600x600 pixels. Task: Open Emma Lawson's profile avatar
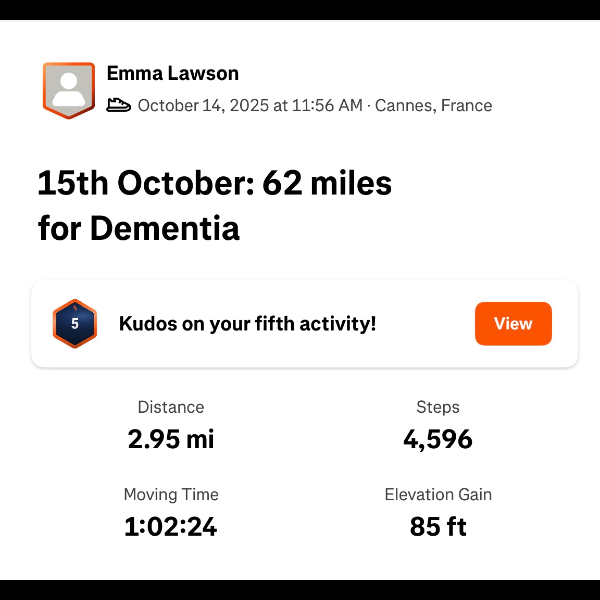pos(69,90)
